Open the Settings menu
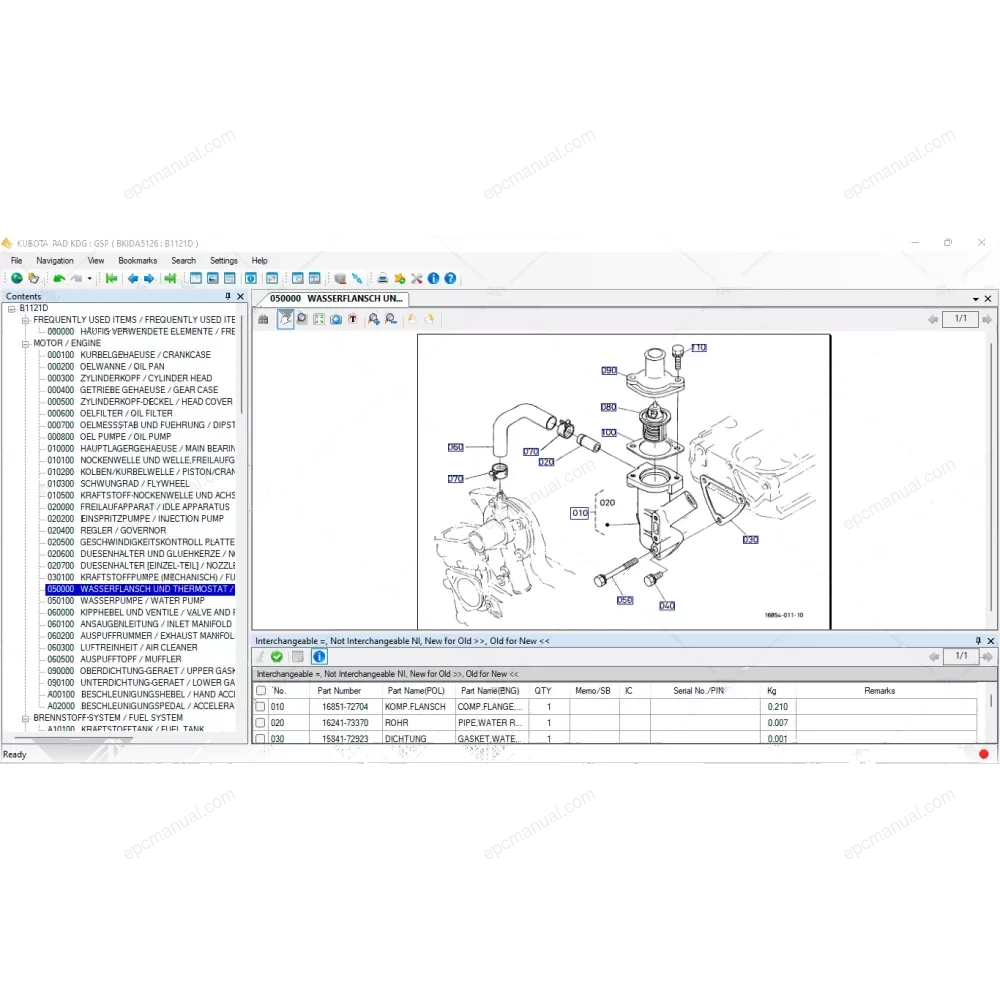The width and height of the screenshot is (1000, 1000). tap(224, 260)
